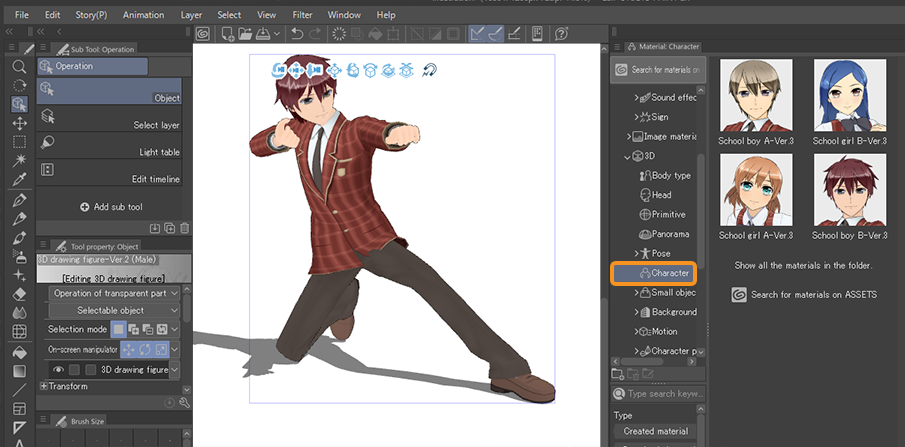Screen dimensions: 905x447
Task: Open the Filter menu
Action: pyautogui.click(x=302, y=15)
